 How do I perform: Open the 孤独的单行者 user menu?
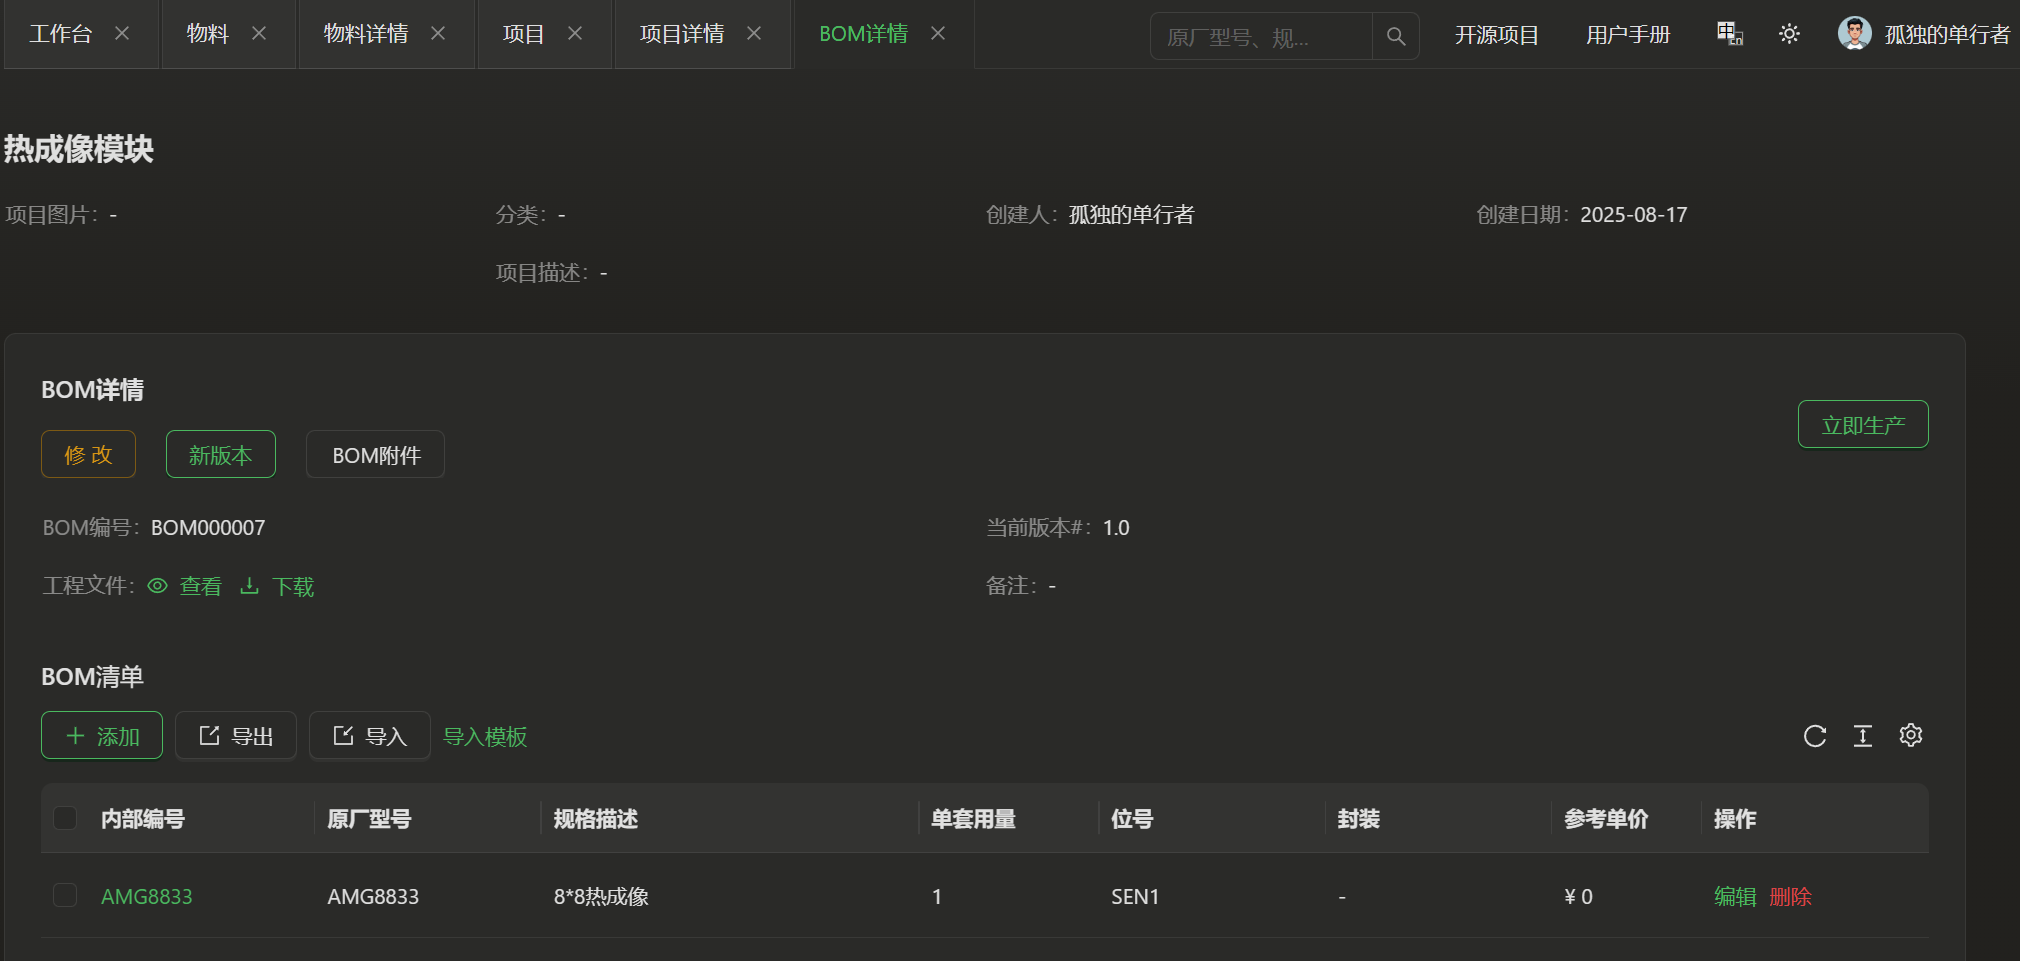[x=1946, y=35]
